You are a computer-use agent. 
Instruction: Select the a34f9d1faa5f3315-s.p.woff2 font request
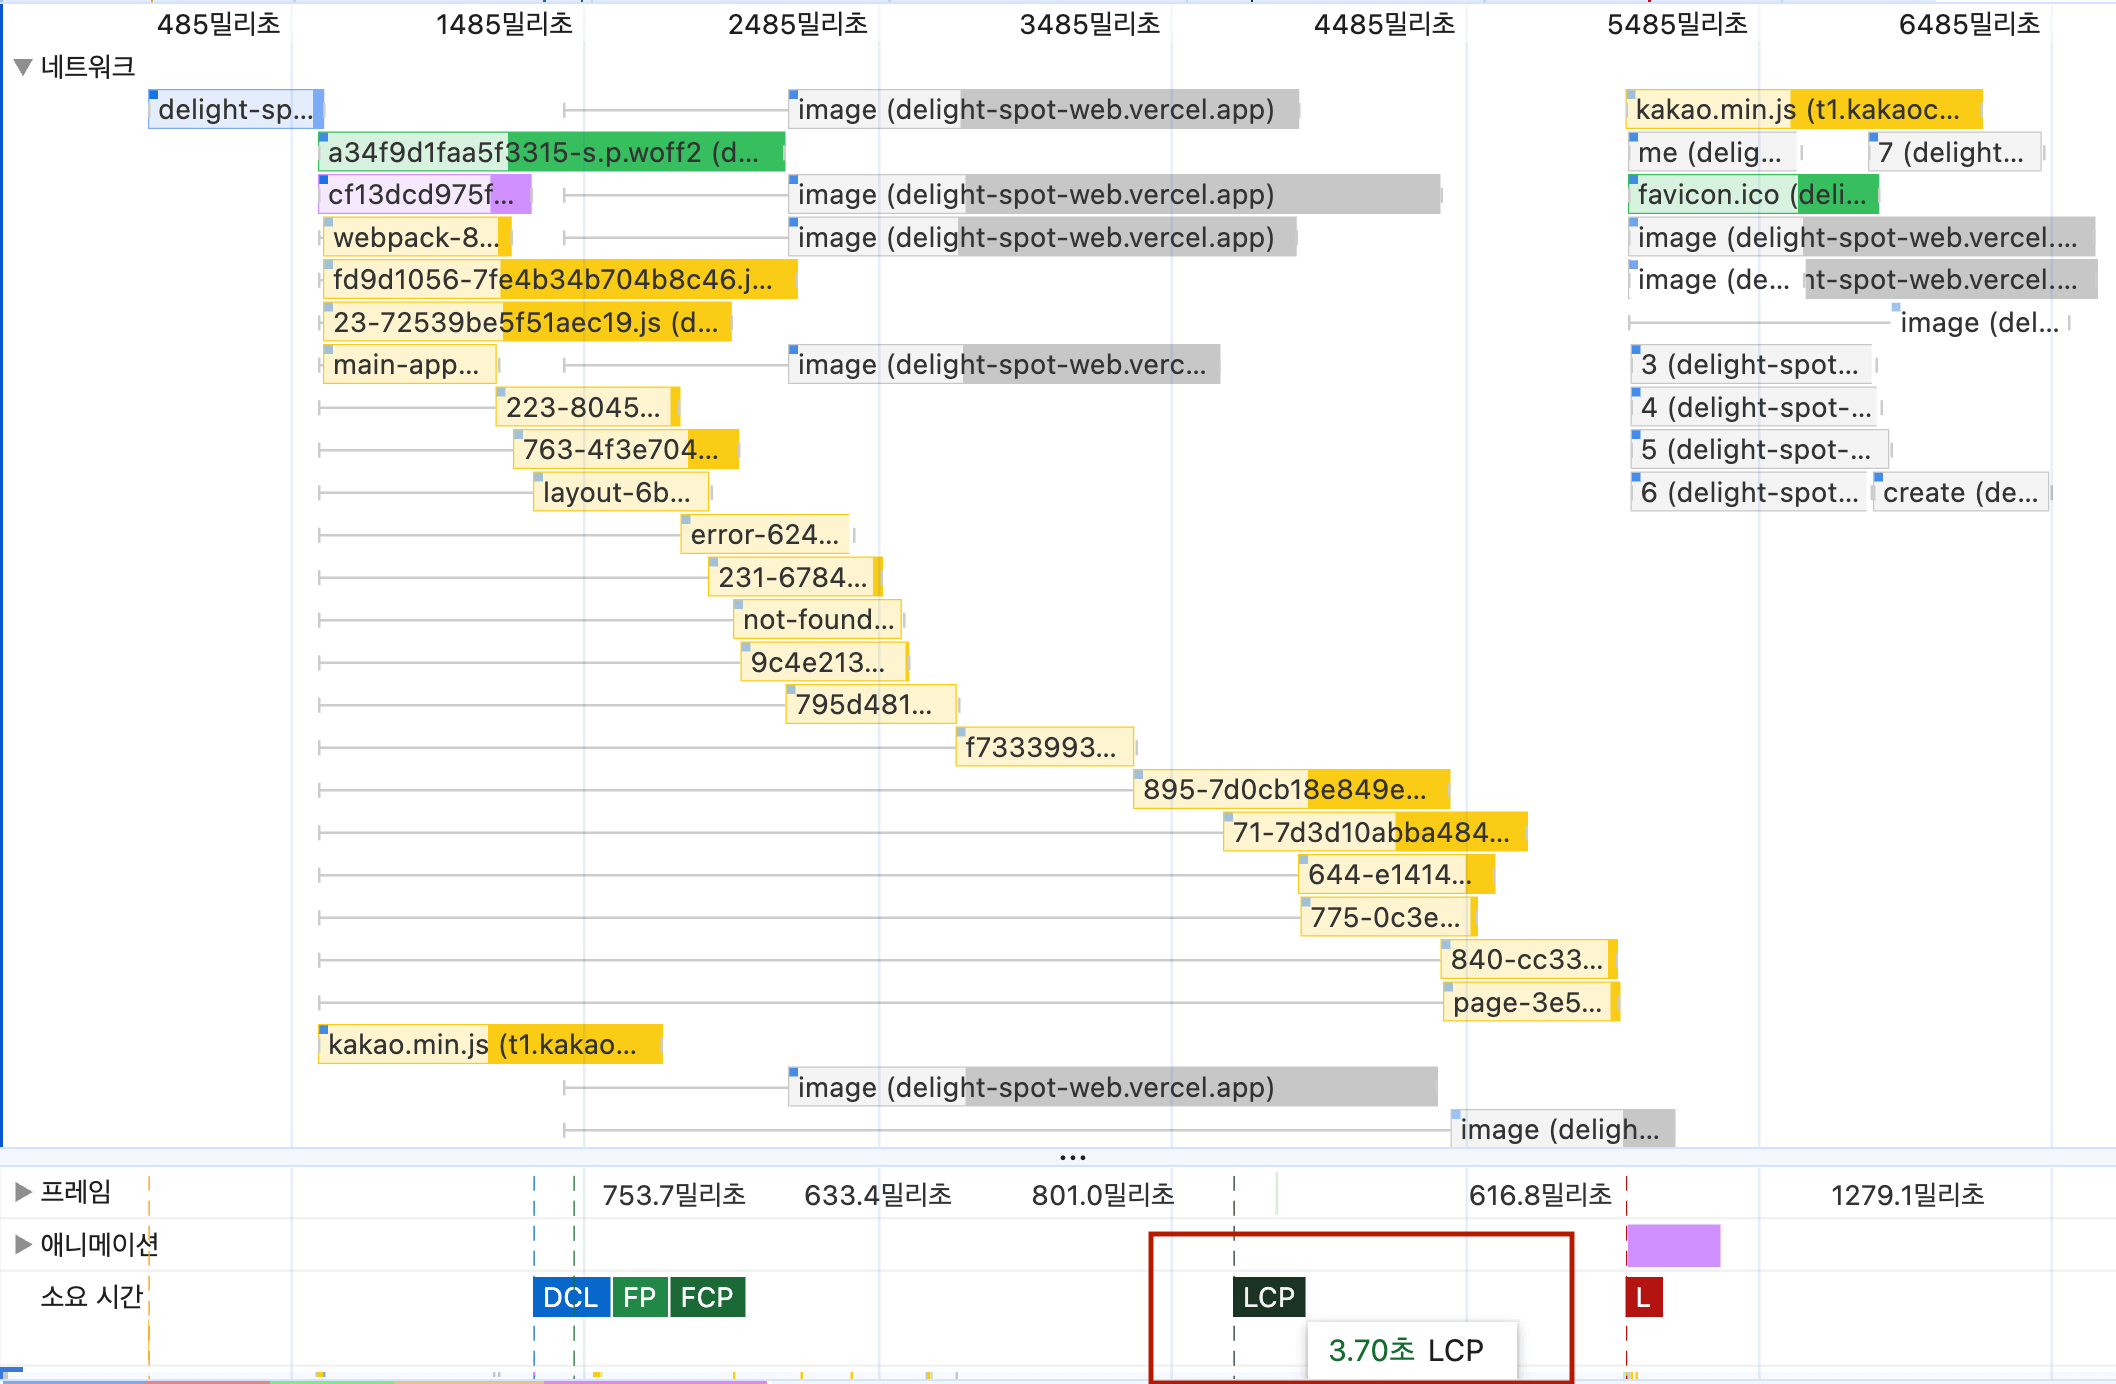(550, 152)
